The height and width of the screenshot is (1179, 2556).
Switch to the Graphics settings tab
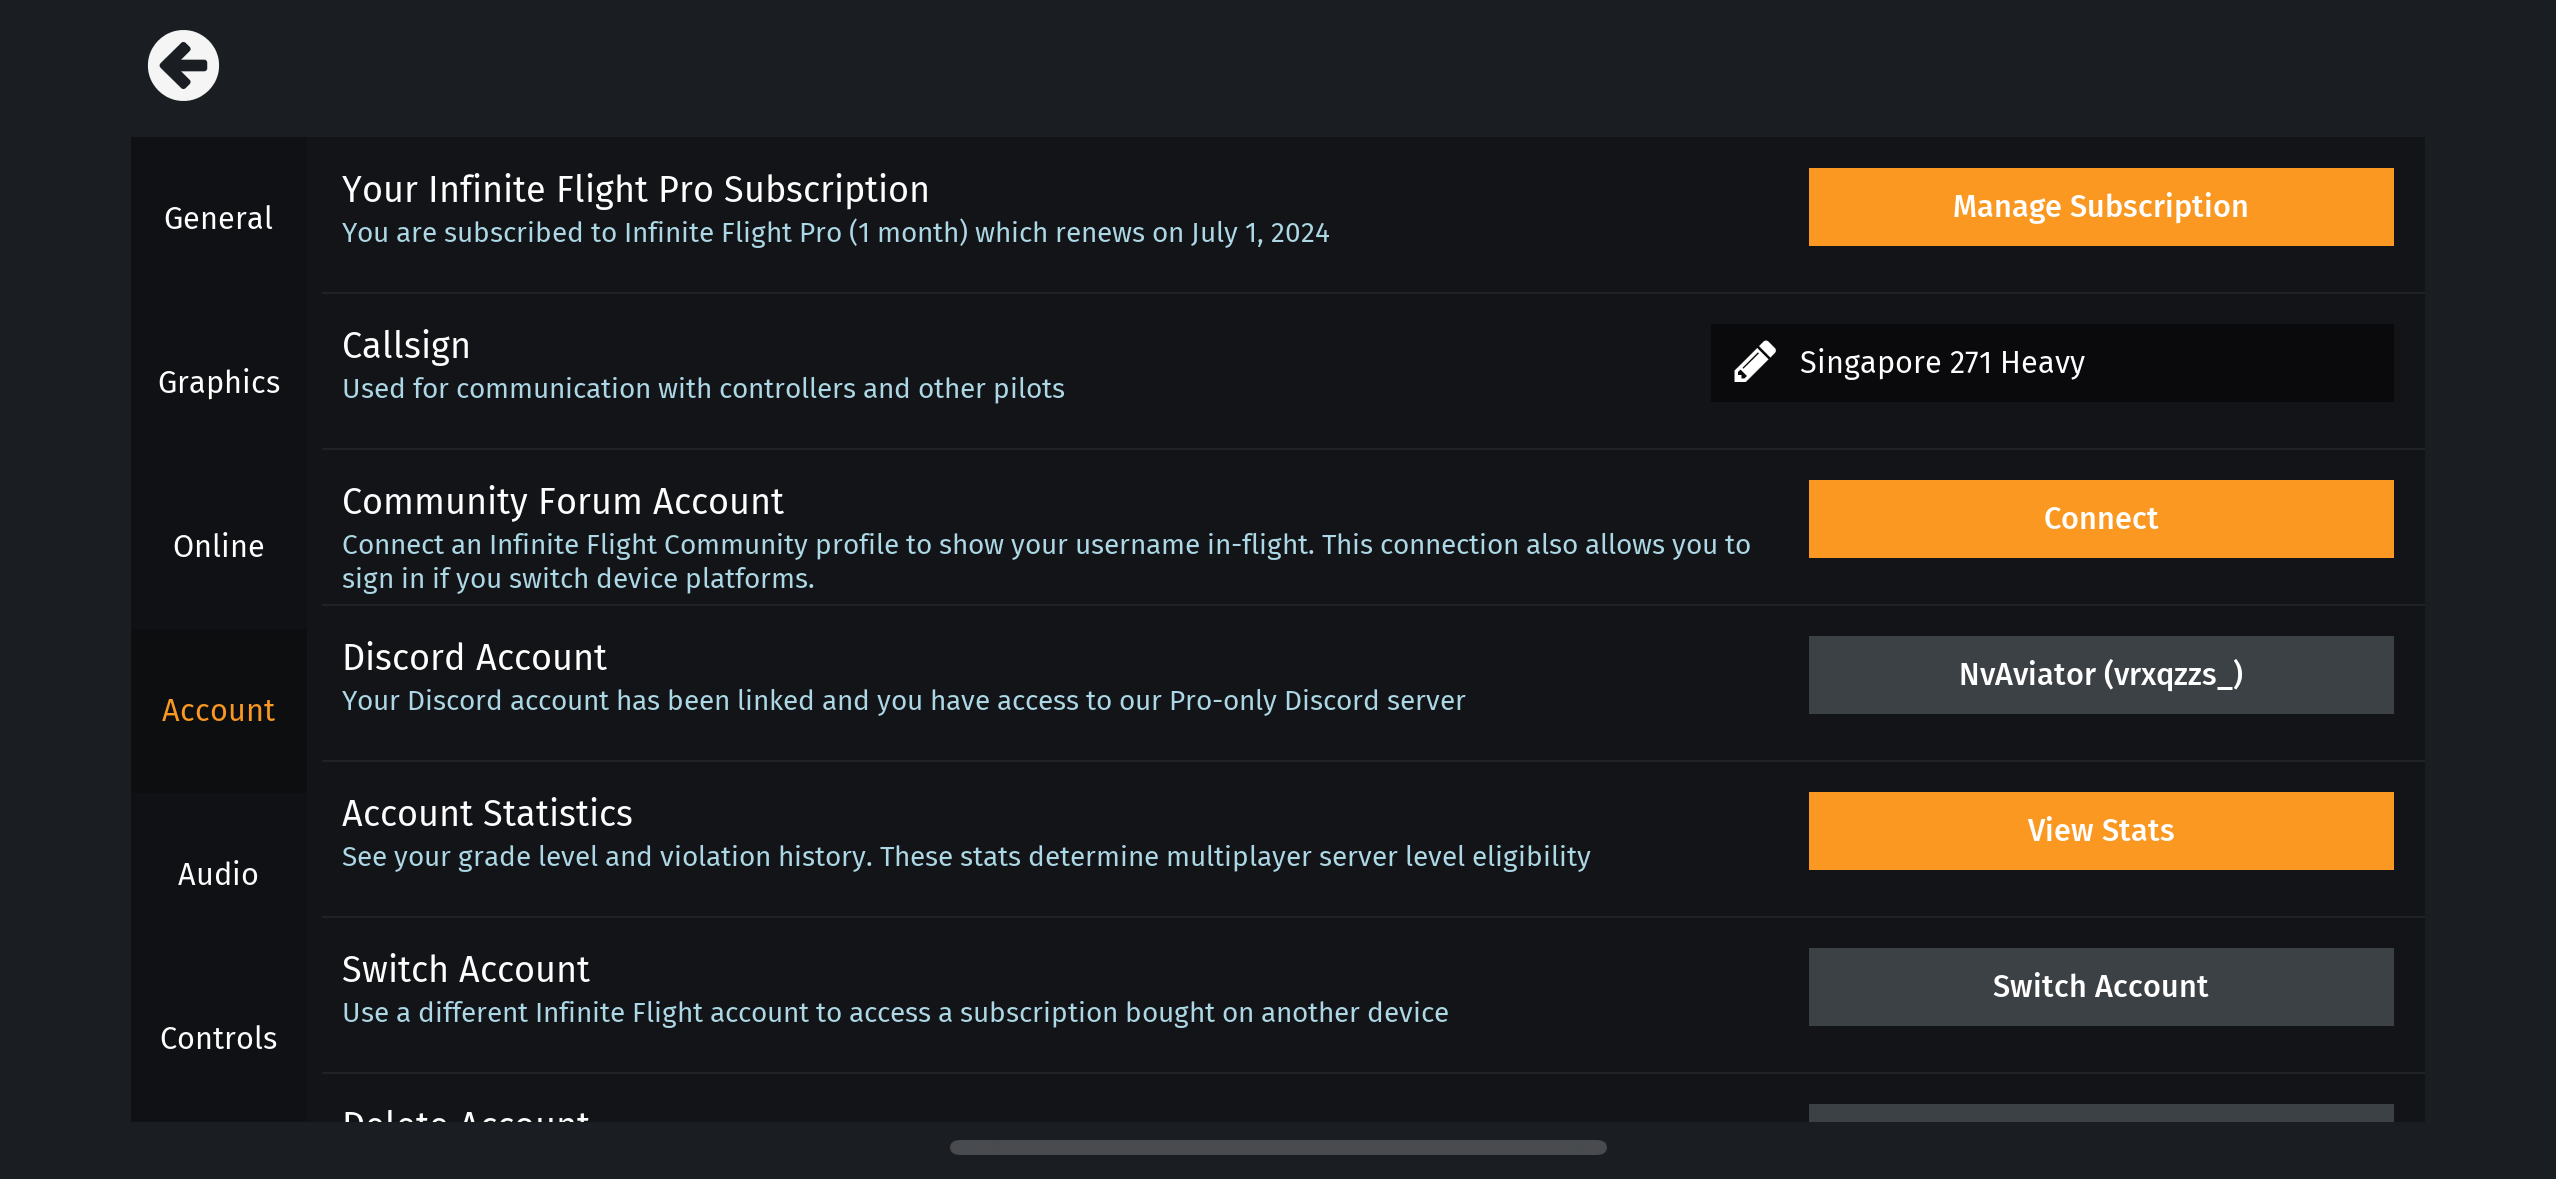click(218, 382)
